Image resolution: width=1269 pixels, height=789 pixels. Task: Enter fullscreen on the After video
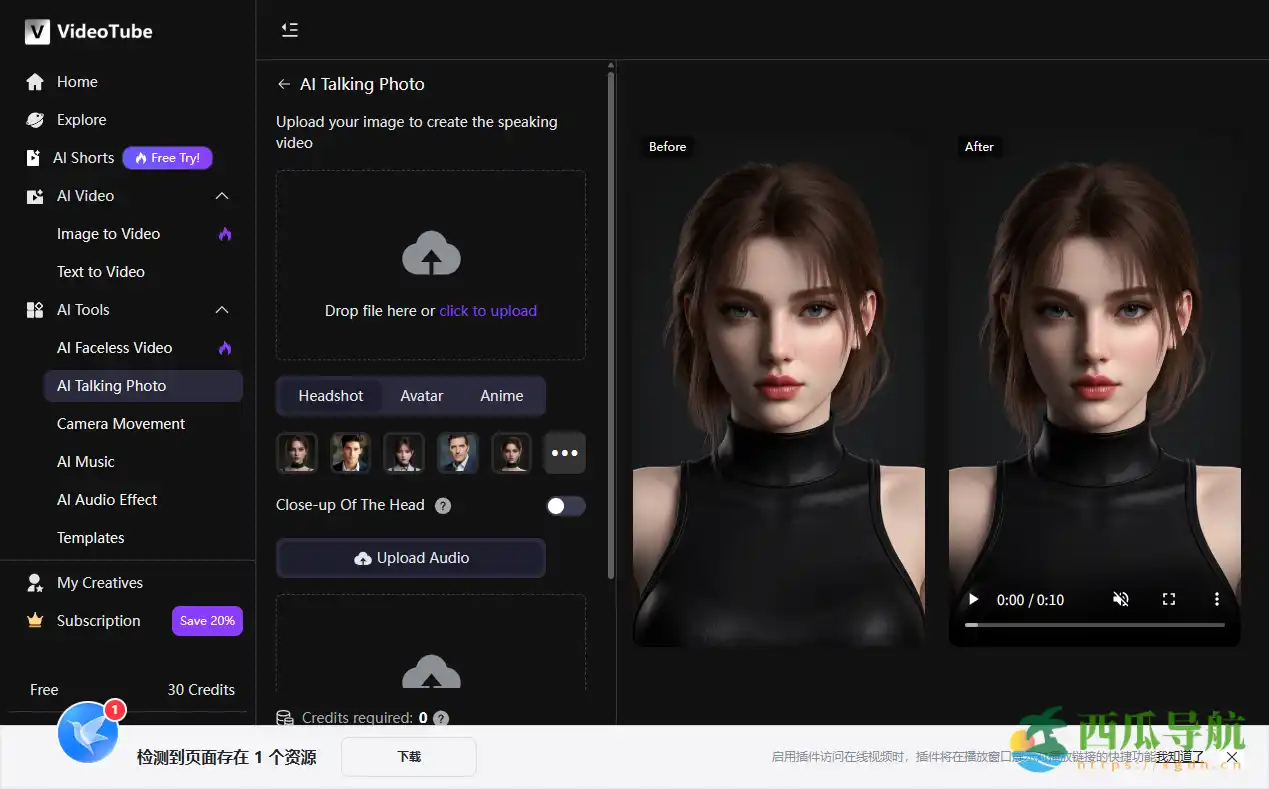[x=1169, y=600]
